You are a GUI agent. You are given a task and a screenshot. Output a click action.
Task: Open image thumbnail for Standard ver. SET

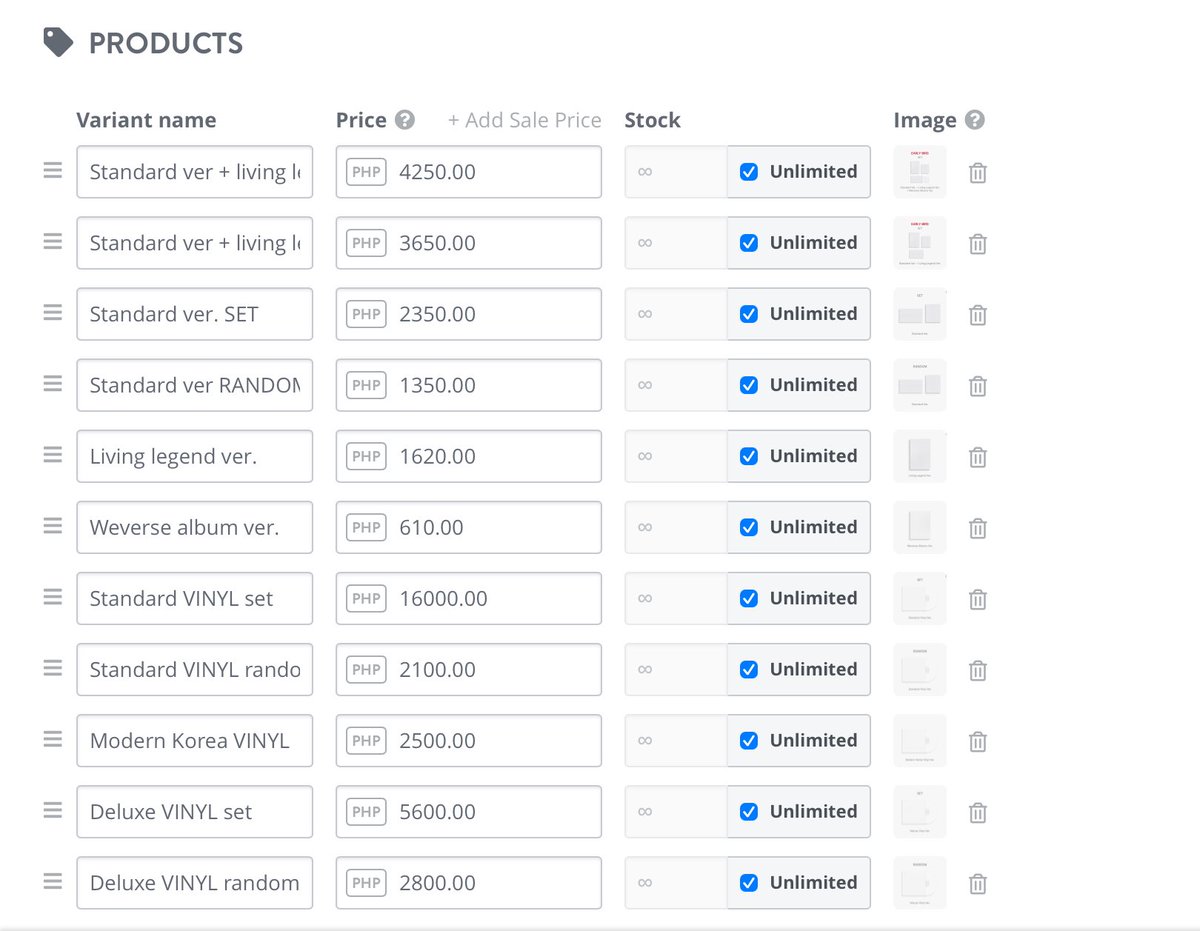[920, 314]
